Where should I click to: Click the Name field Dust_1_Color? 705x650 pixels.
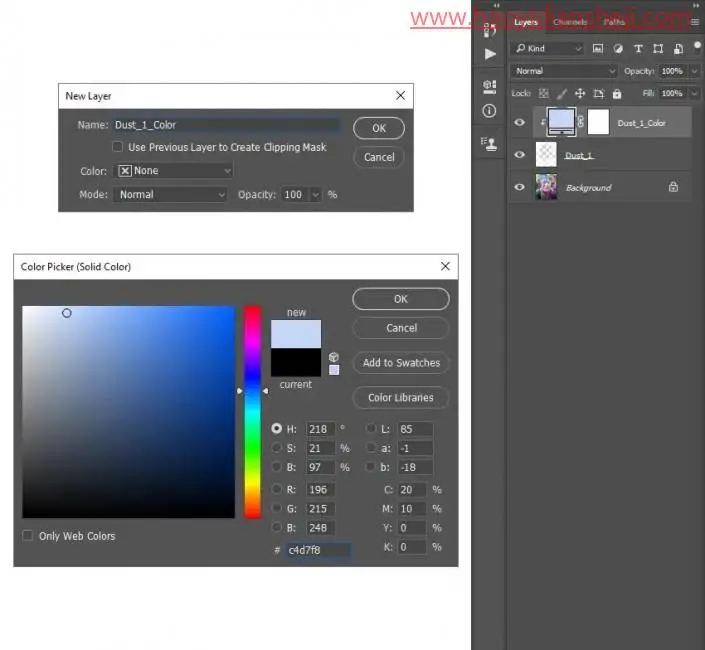[226, 125]
